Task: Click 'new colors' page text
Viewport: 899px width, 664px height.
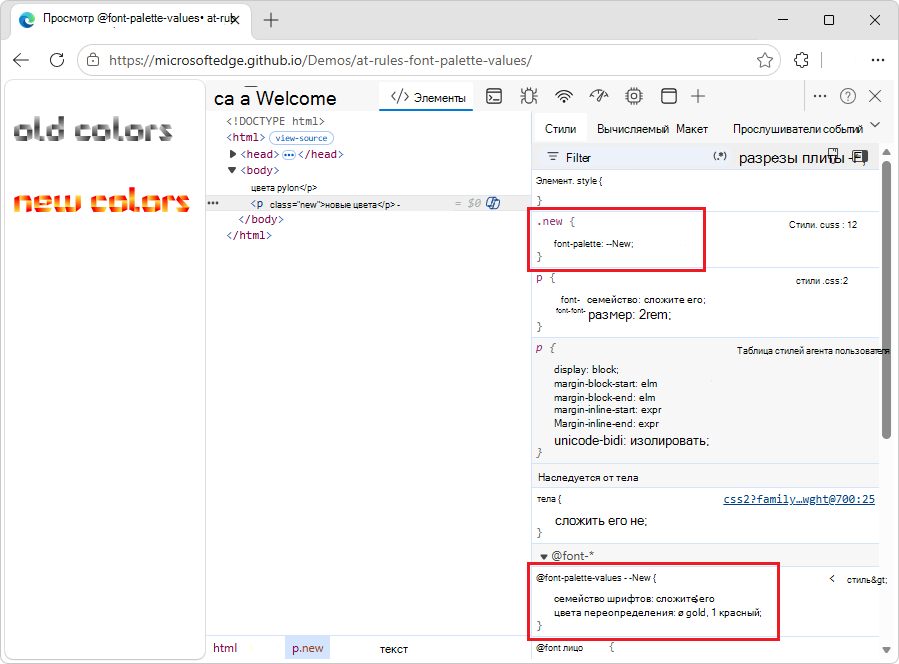Action: point(101,201)
